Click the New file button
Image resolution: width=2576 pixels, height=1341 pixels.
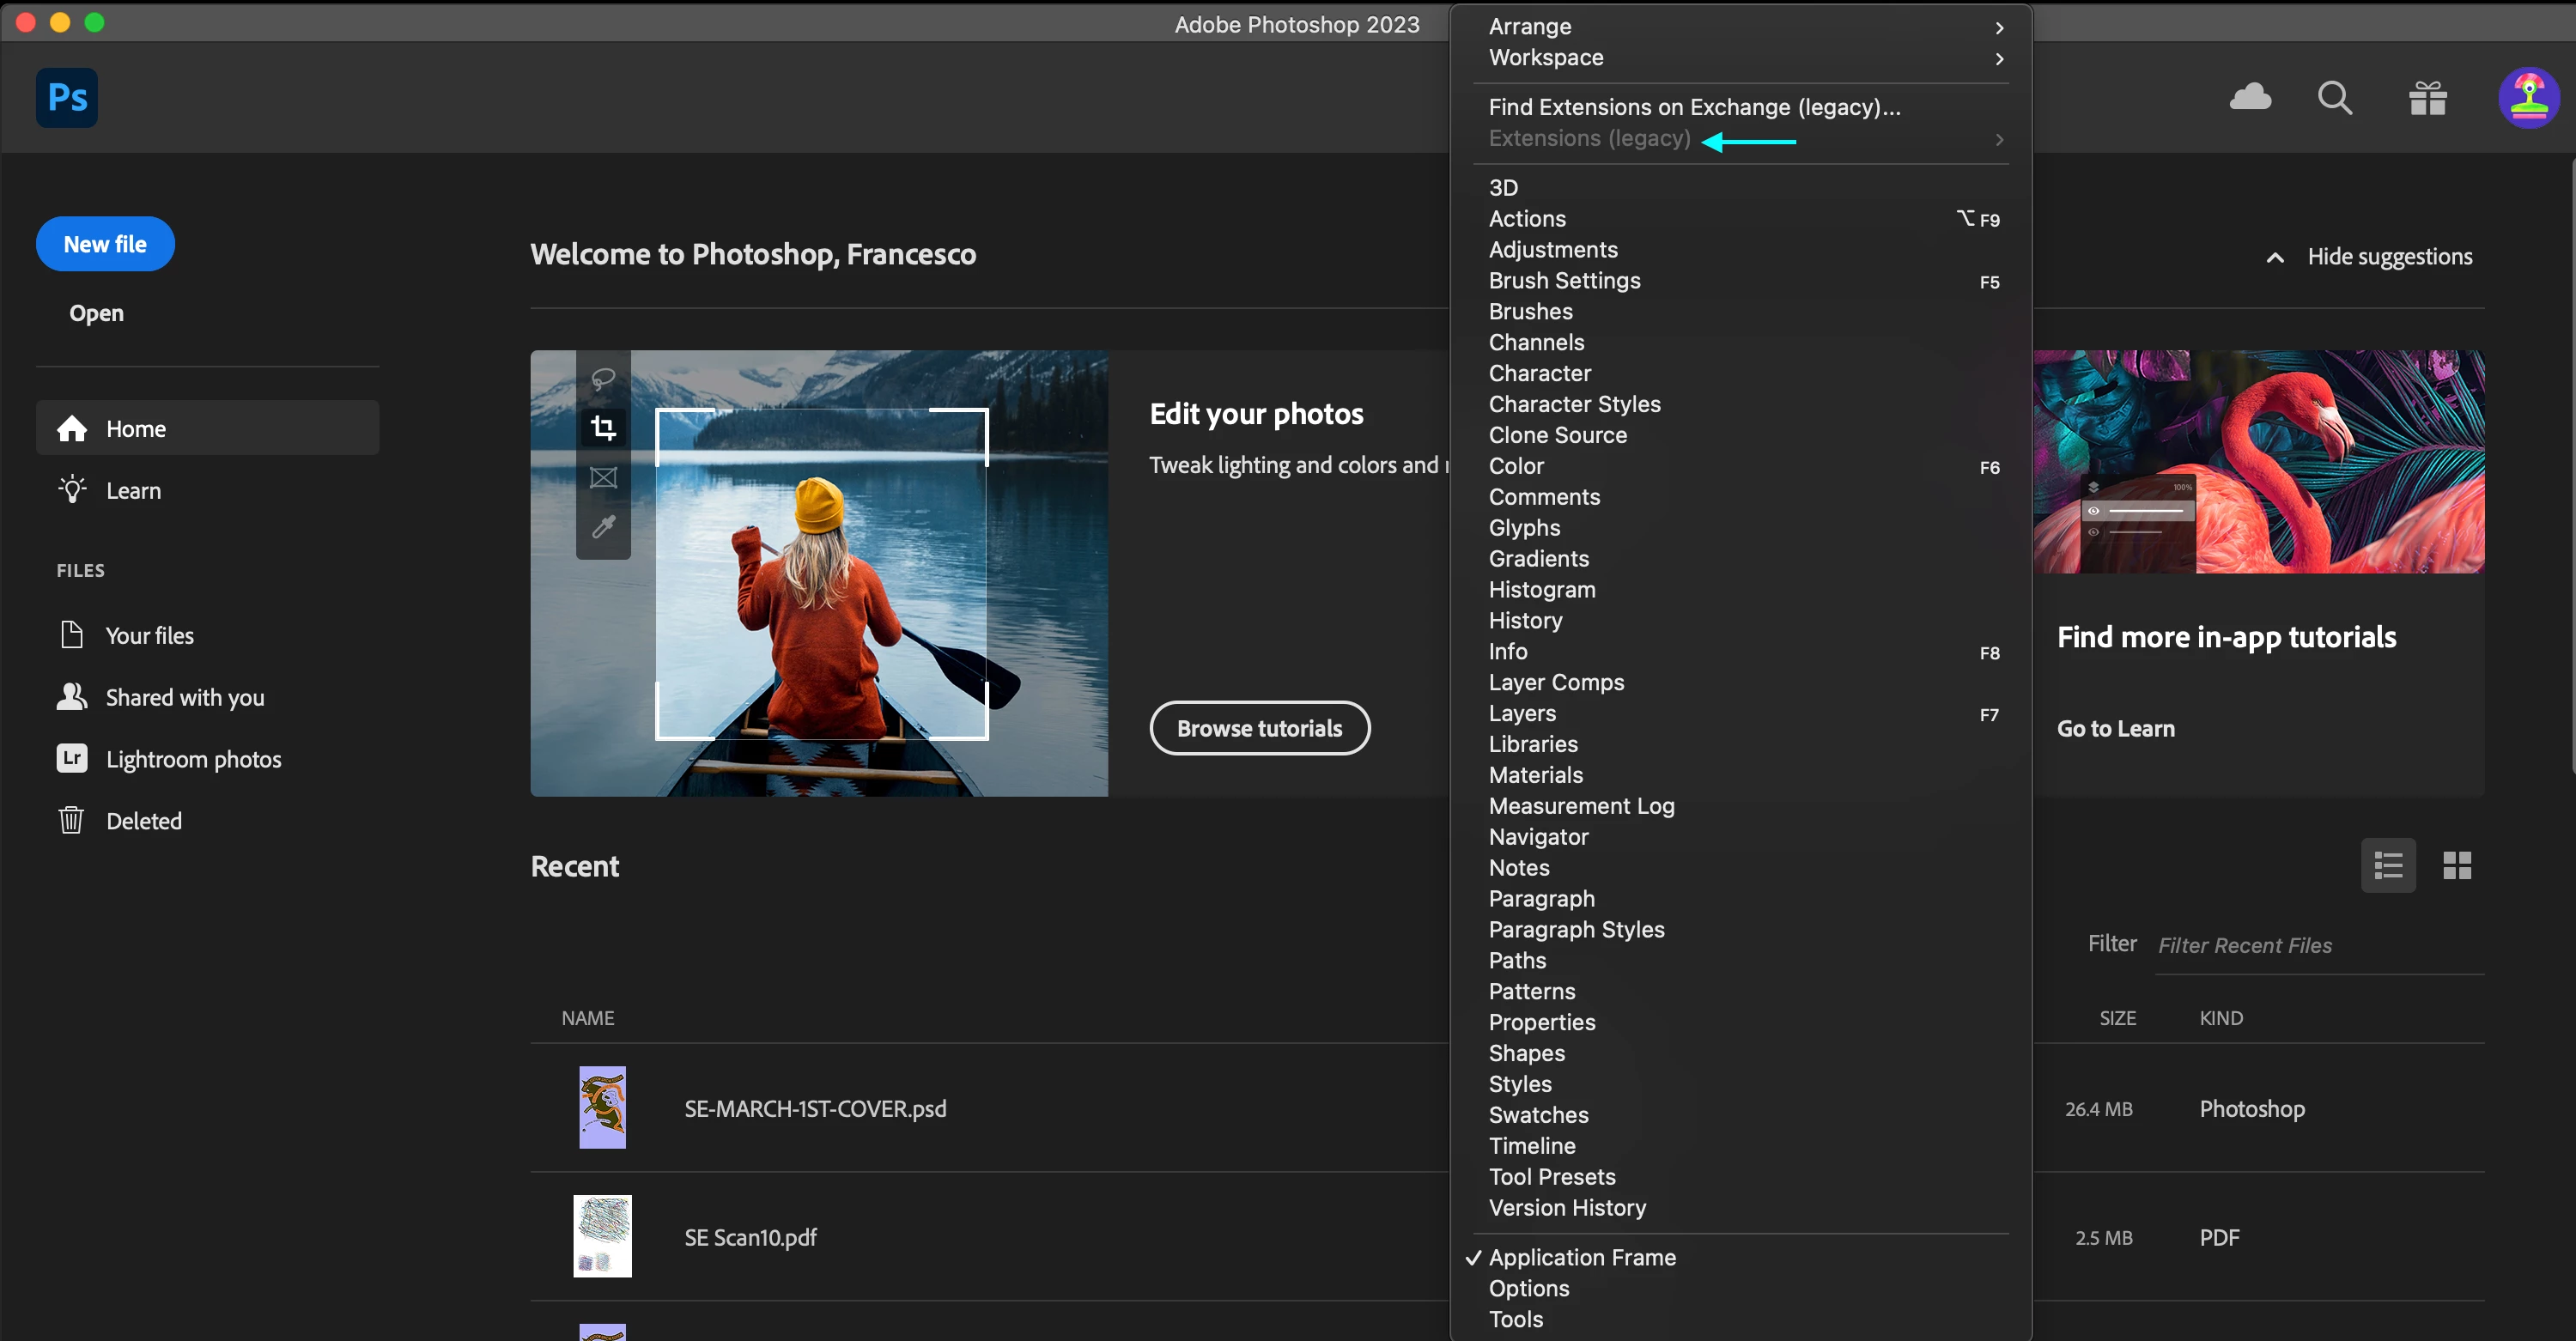click(x=105, y=244)
